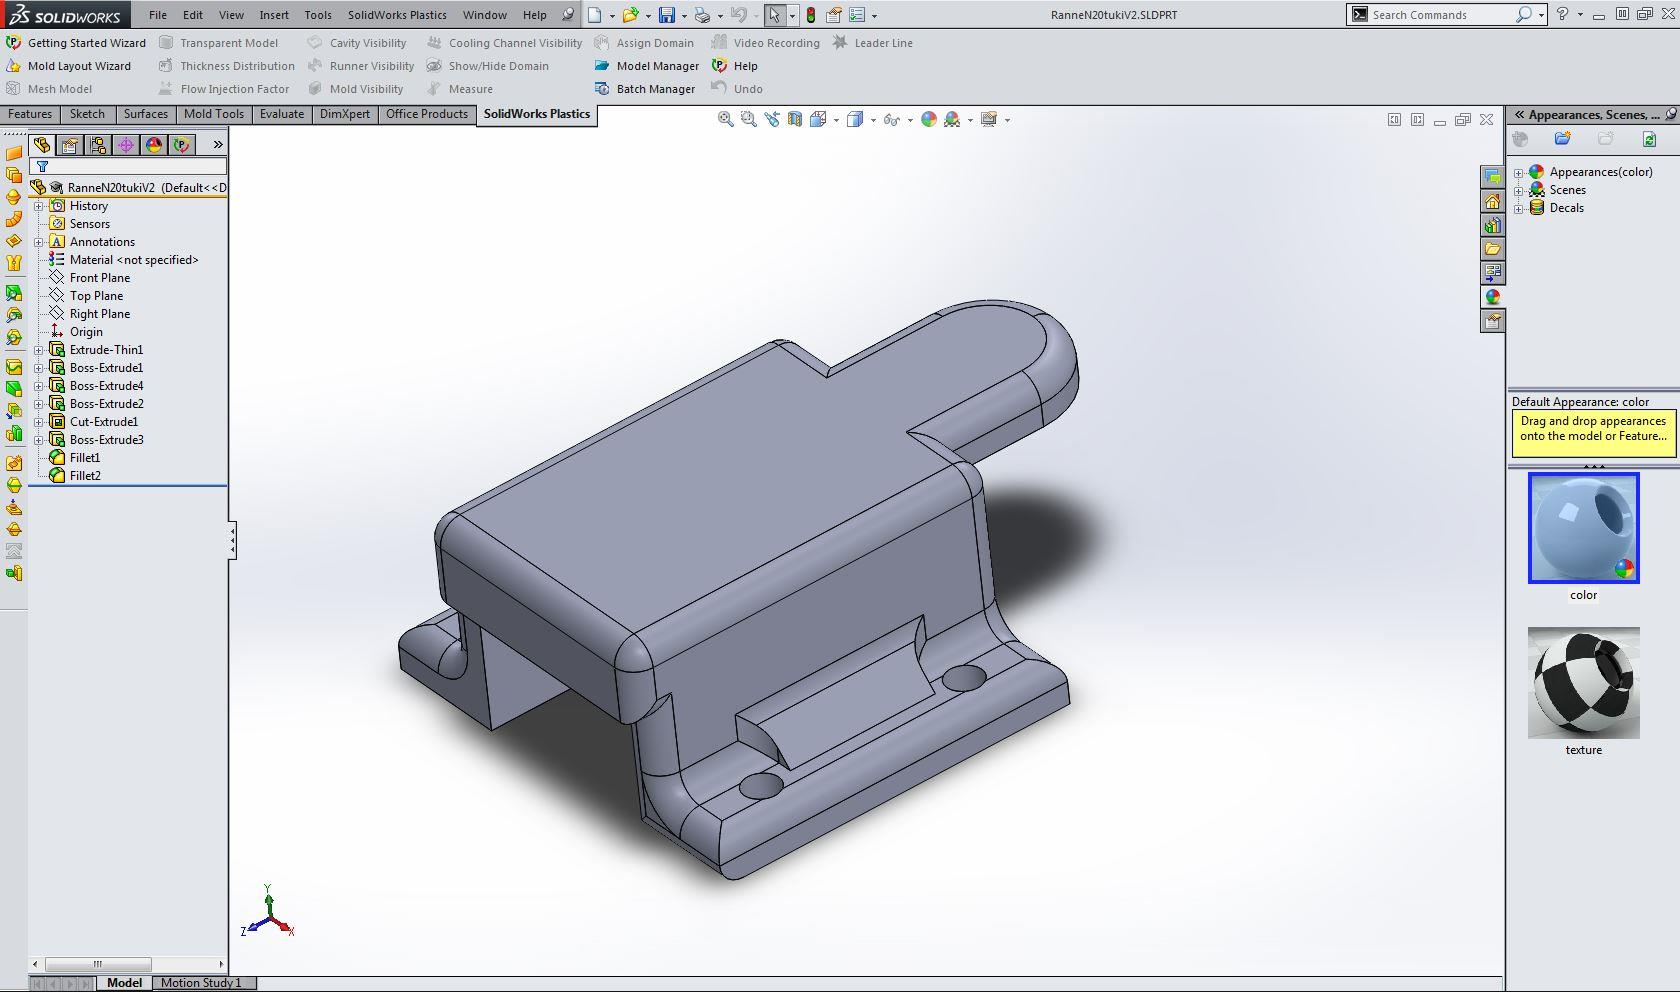1680x992 pixels.
Task: Click the Section View icon
Action: tap(794, 119)
